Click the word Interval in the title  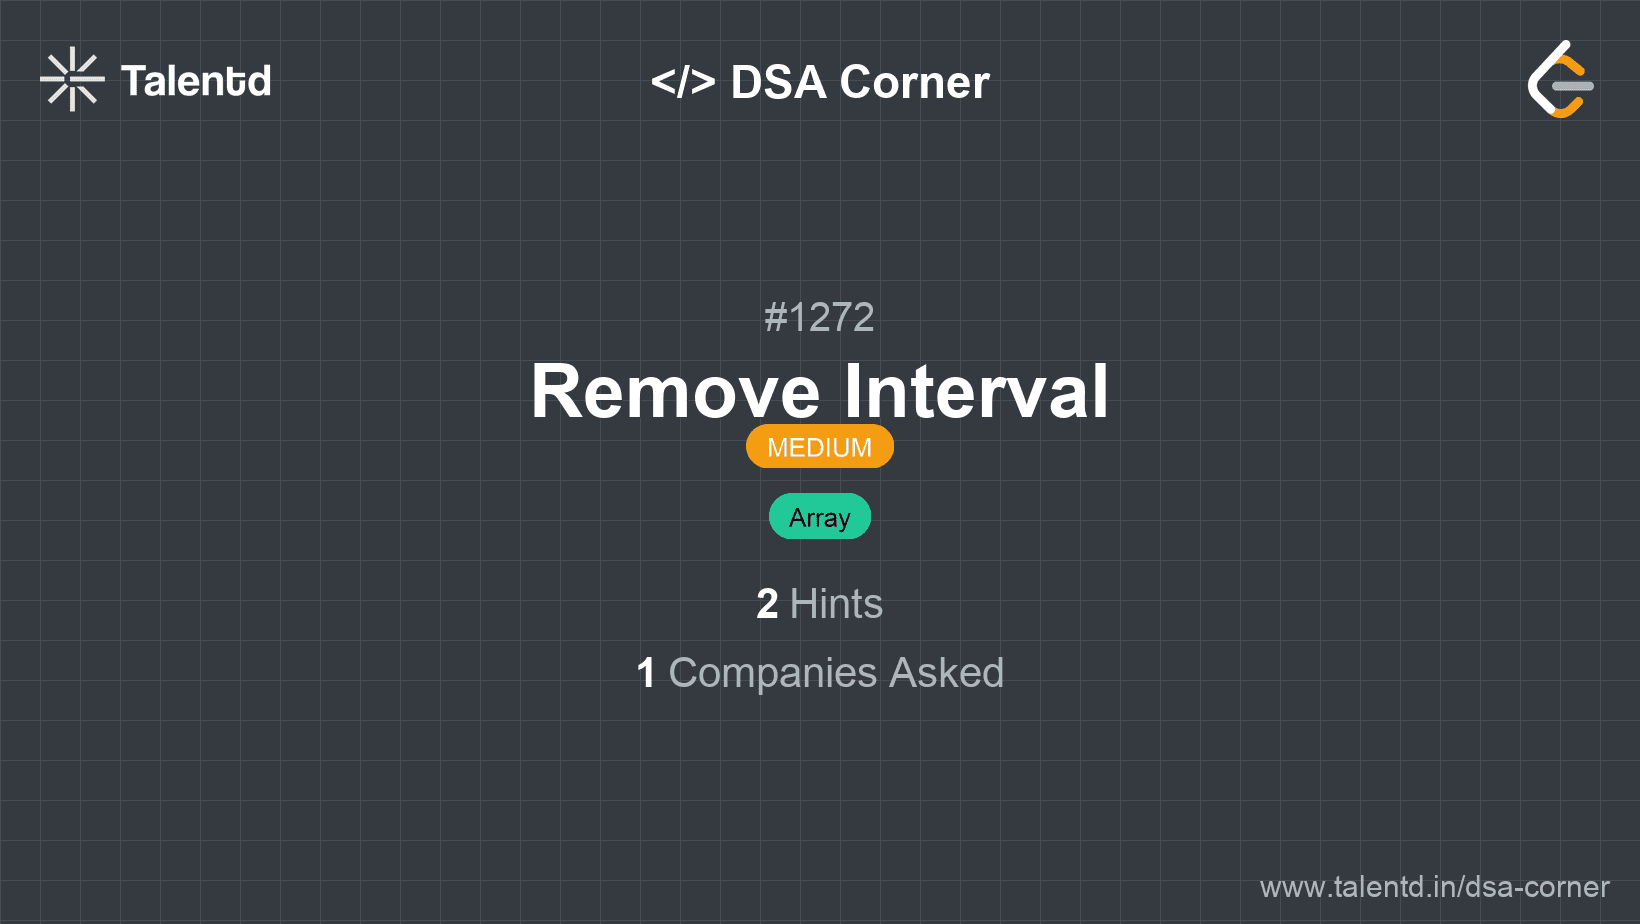[977, 391]
